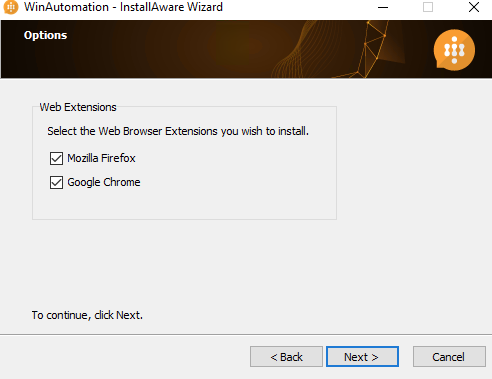Click the orange WinAutomation logo in the banner
492x379 pixels.
coord(454,50)
